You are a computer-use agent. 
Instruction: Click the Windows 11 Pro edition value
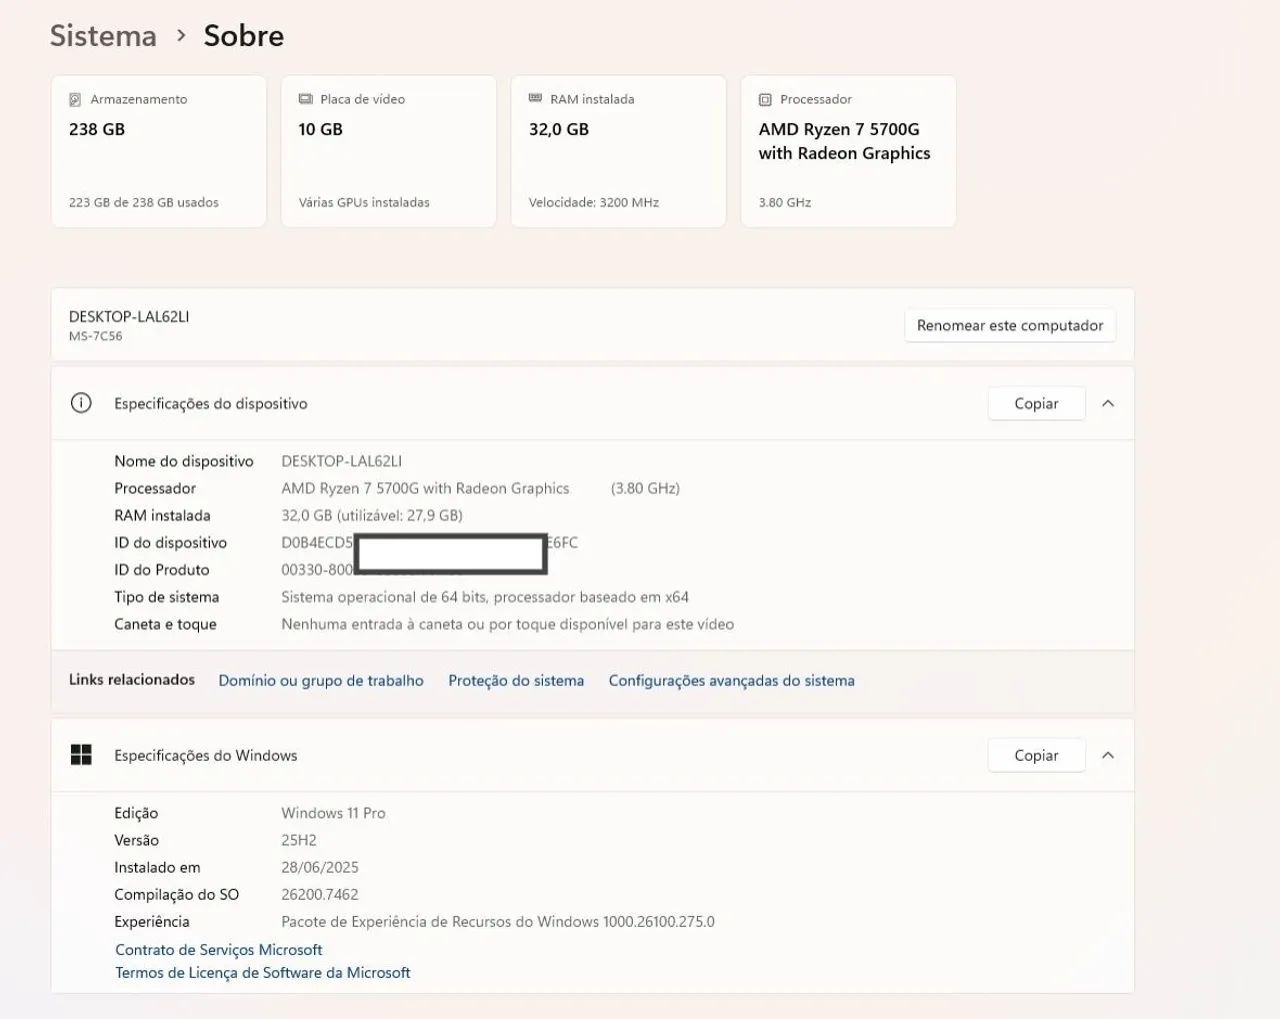click(x=333, y=813)
